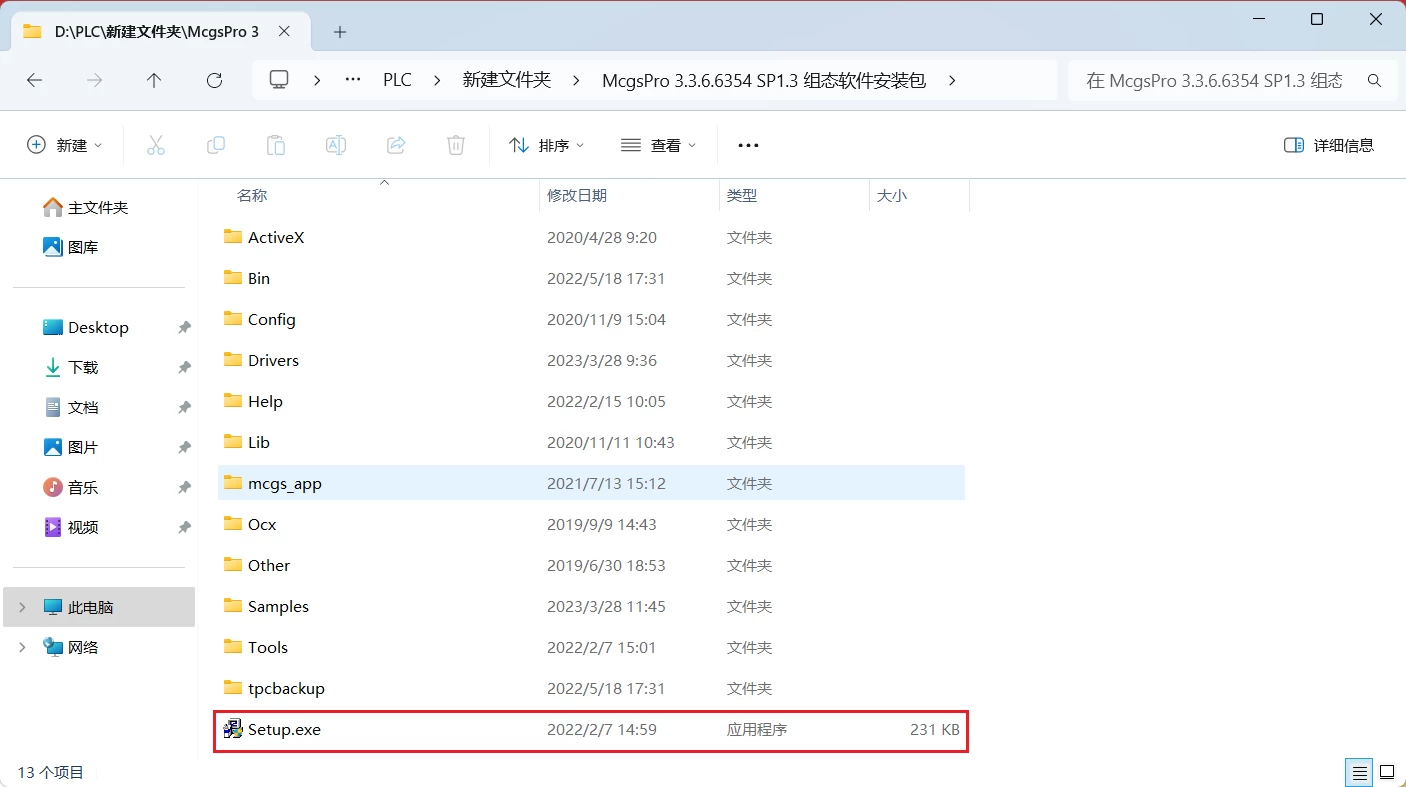This screenshot has height=787, width=1406.
Task: Switch to large icons view layout icon
Action: click(x=1387, y=772)
